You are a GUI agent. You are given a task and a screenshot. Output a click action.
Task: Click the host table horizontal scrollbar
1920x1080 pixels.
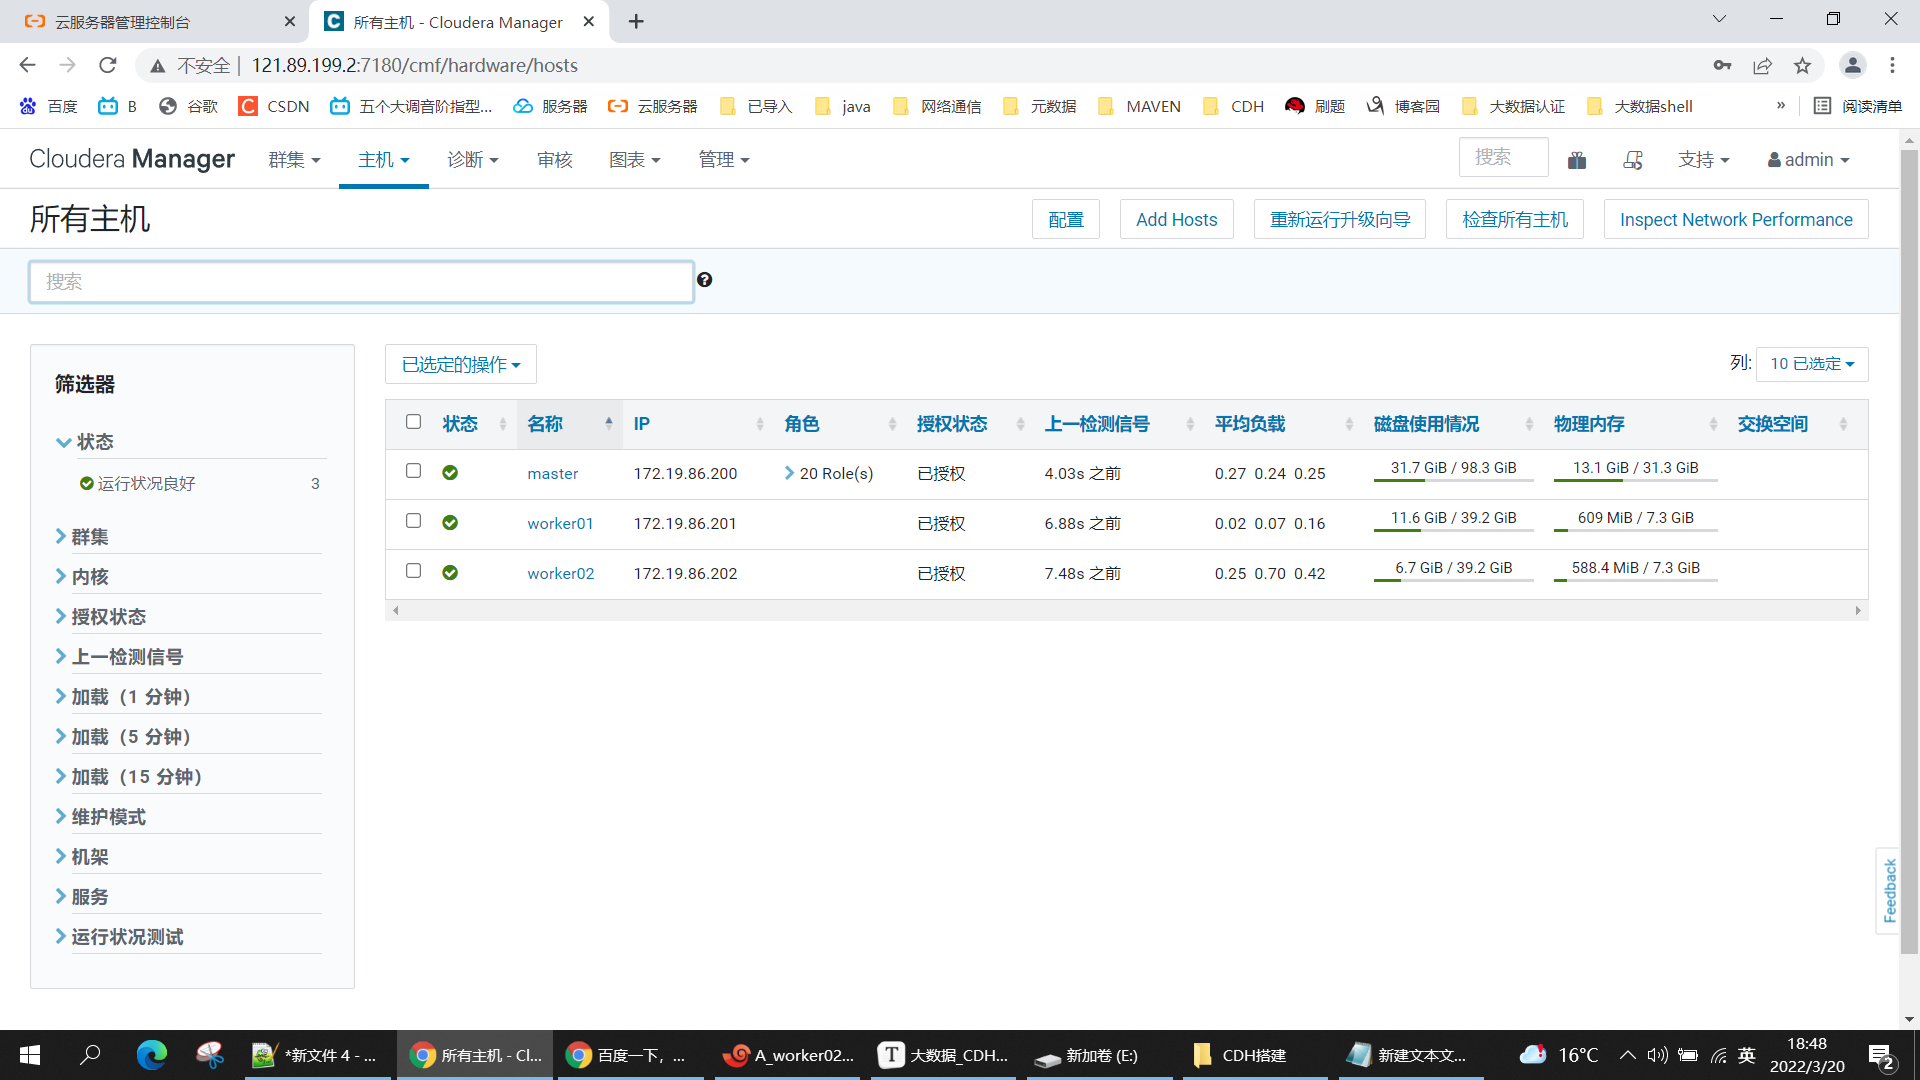pos(1126,610)
